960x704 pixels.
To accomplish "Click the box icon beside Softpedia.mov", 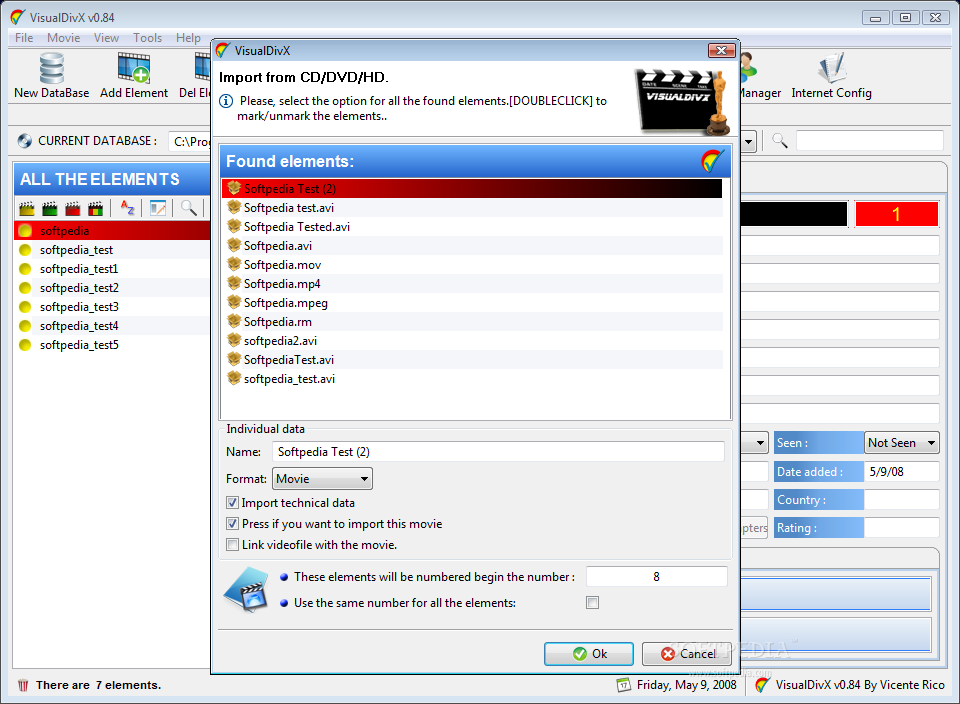I will coord(234,264).
